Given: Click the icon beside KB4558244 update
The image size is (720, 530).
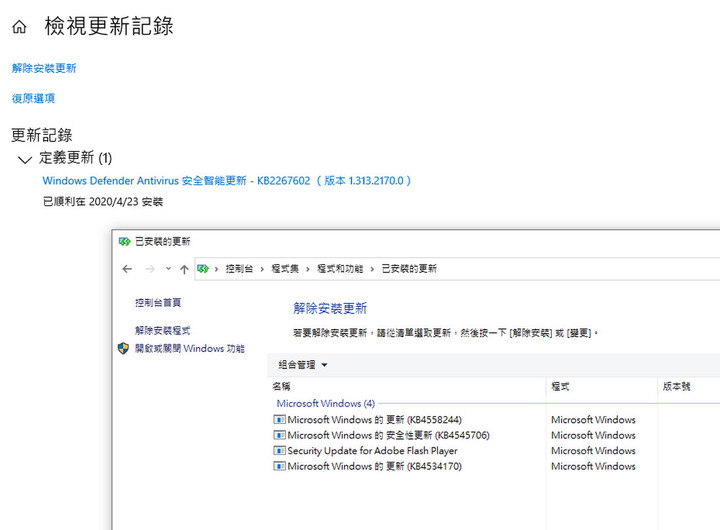Looking at the screenshot, I should tap(279, 419).
